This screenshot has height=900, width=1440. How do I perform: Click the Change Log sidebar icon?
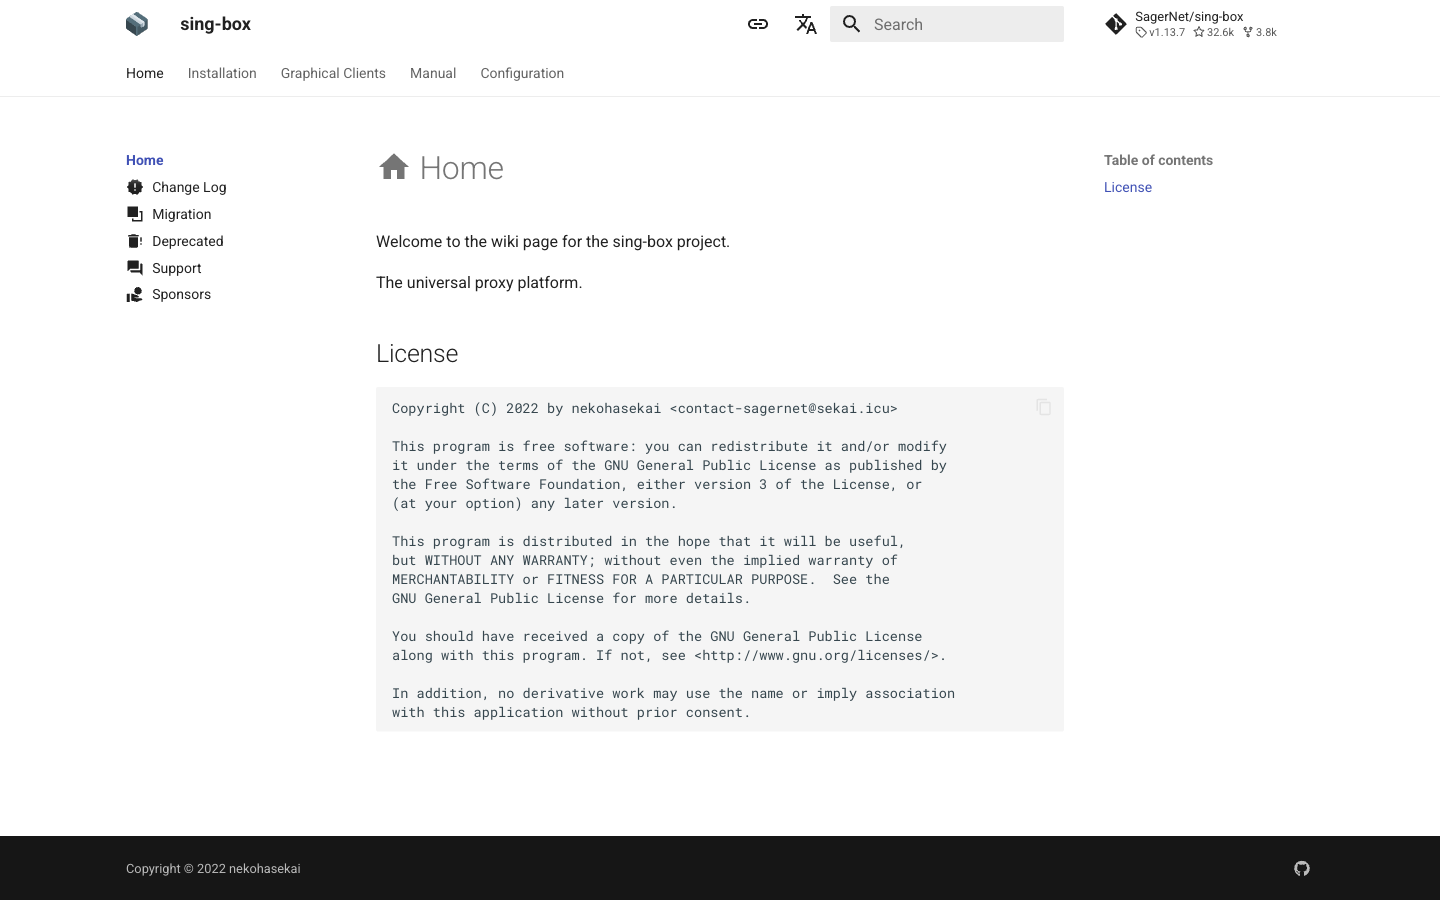pos(135,187)
